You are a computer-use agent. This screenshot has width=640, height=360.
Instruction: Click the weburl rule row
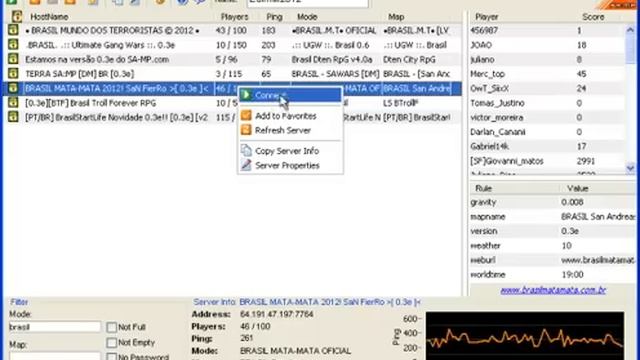[x=552, y=260]
